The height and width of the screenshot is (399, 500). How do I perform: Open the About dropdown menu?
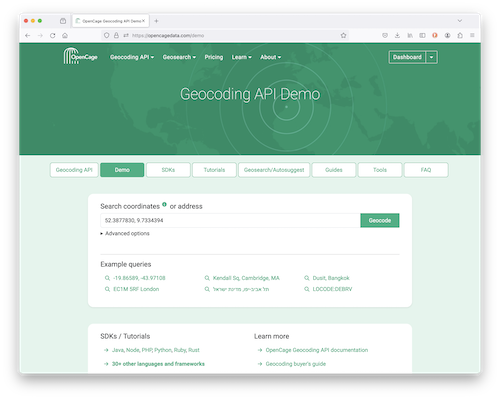[271, 57]
